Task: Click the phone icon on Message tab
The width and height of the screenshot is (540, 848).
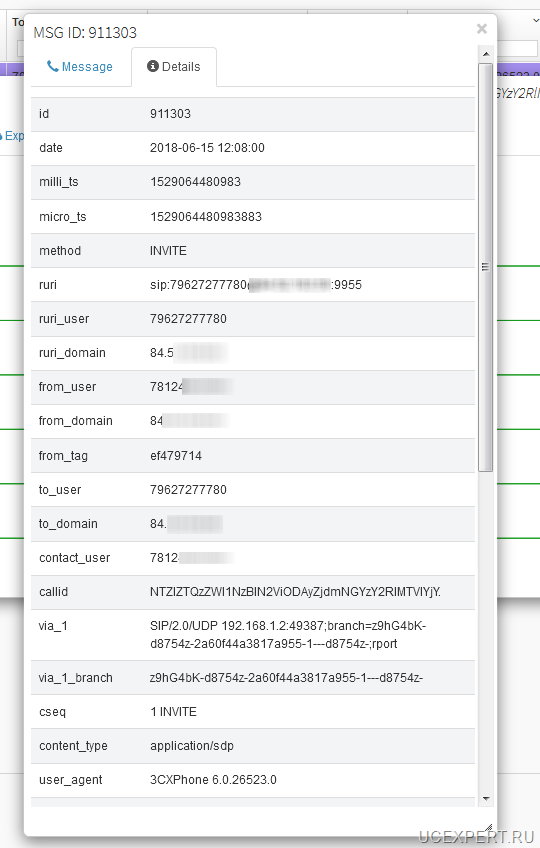Action: pos(52,67)
